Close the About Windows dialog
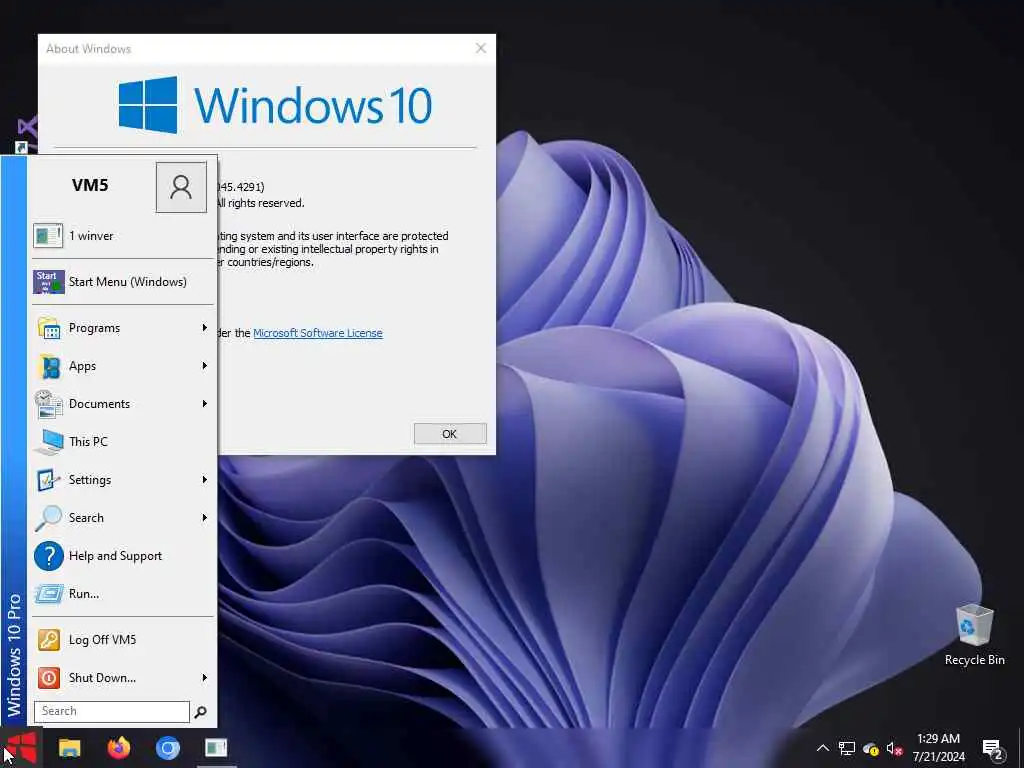Screen dimensions: 1024x768 481,48
